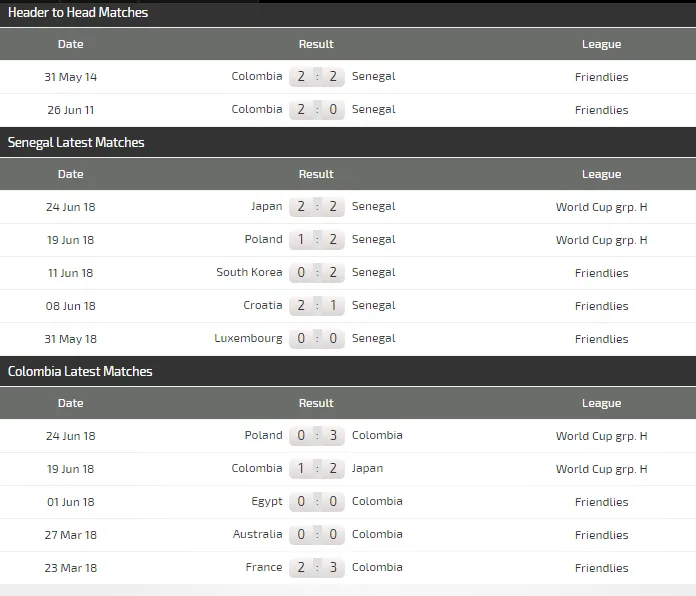Open the Luxembourg team link
Image resolution: width=696 pixels, height=596 pixels.
[x=248, y=338]
